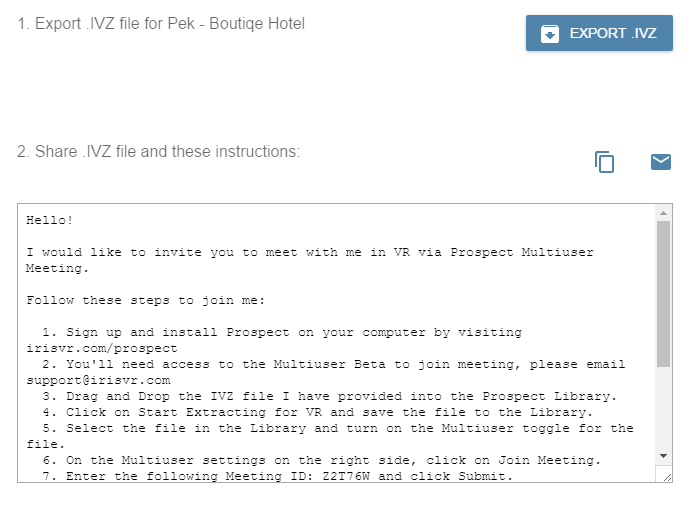Click the "Follow these steps to join me:" line
The height and width of the screenshot is (530, 691).
click(x=145, y=300)
